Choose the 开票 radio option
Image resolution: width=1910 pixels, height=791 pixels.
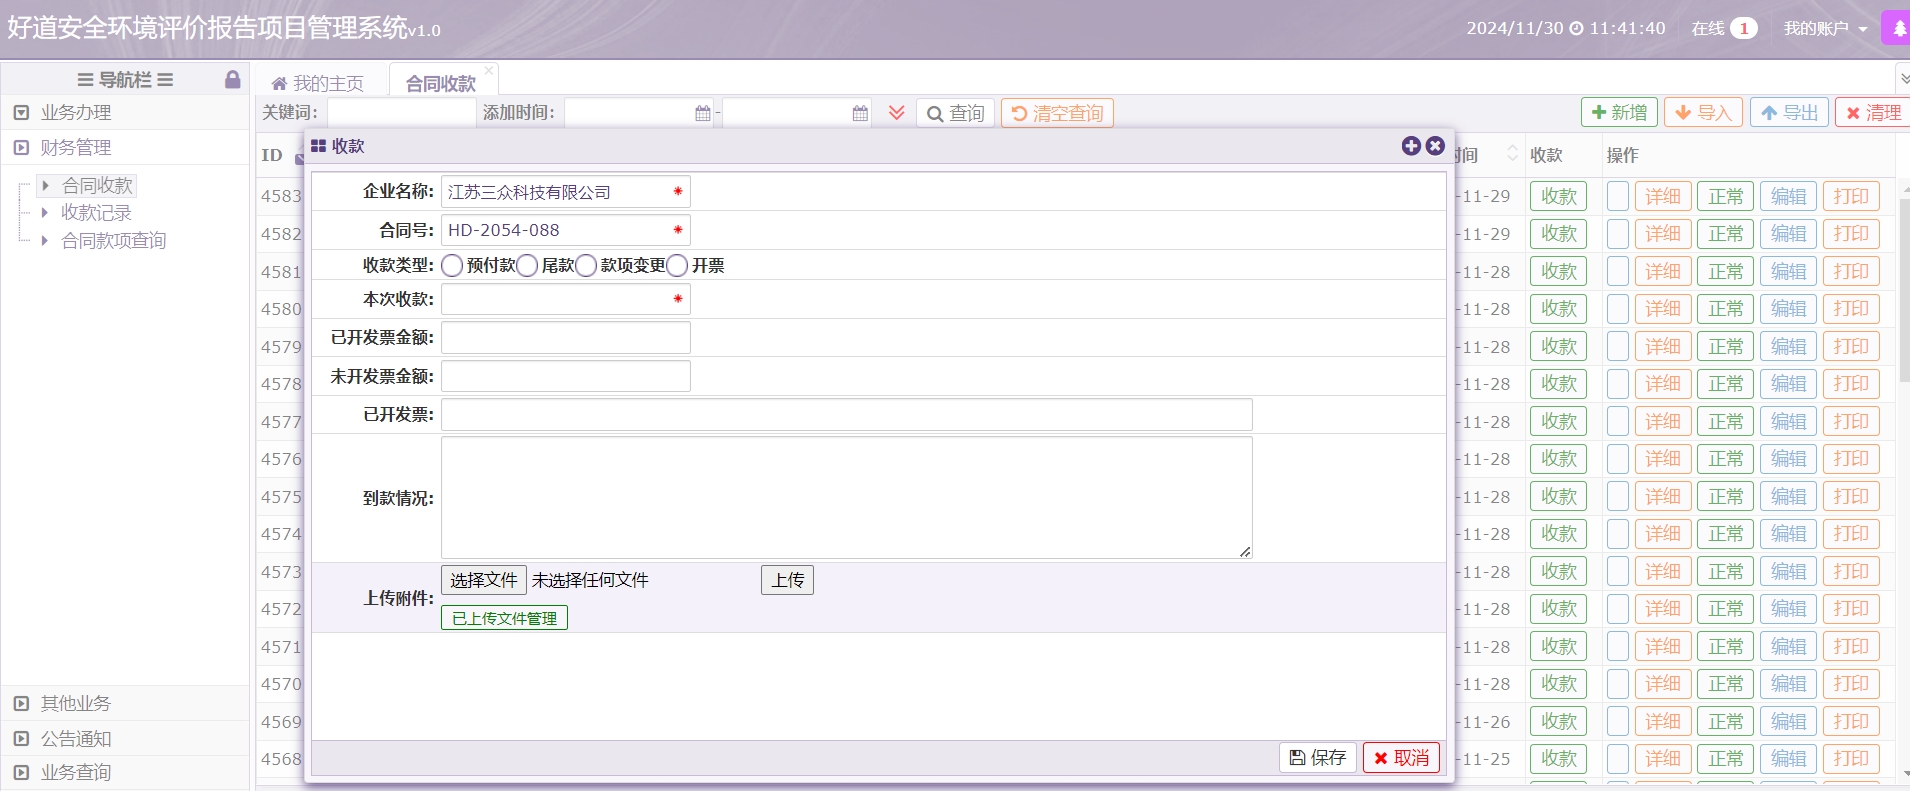pyautogui.click(x=677, y=266)
